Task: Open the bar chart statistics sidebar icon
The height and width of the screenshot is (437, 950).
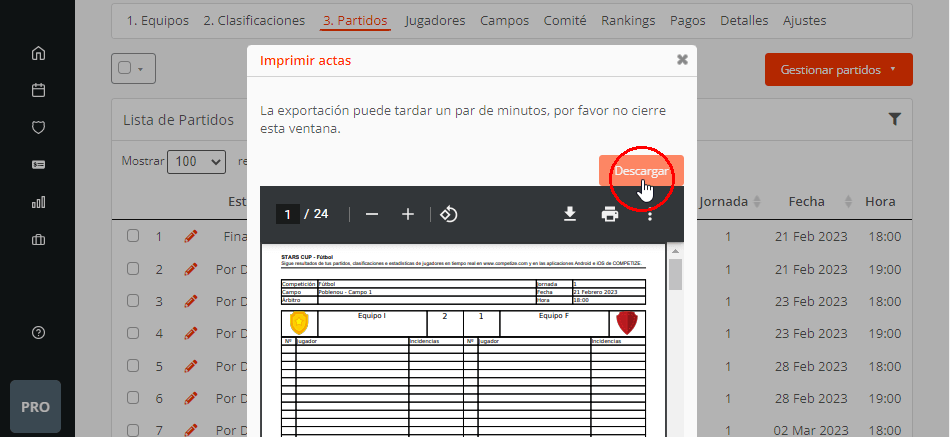Action: pyautogui.click(x=38, y=202)
